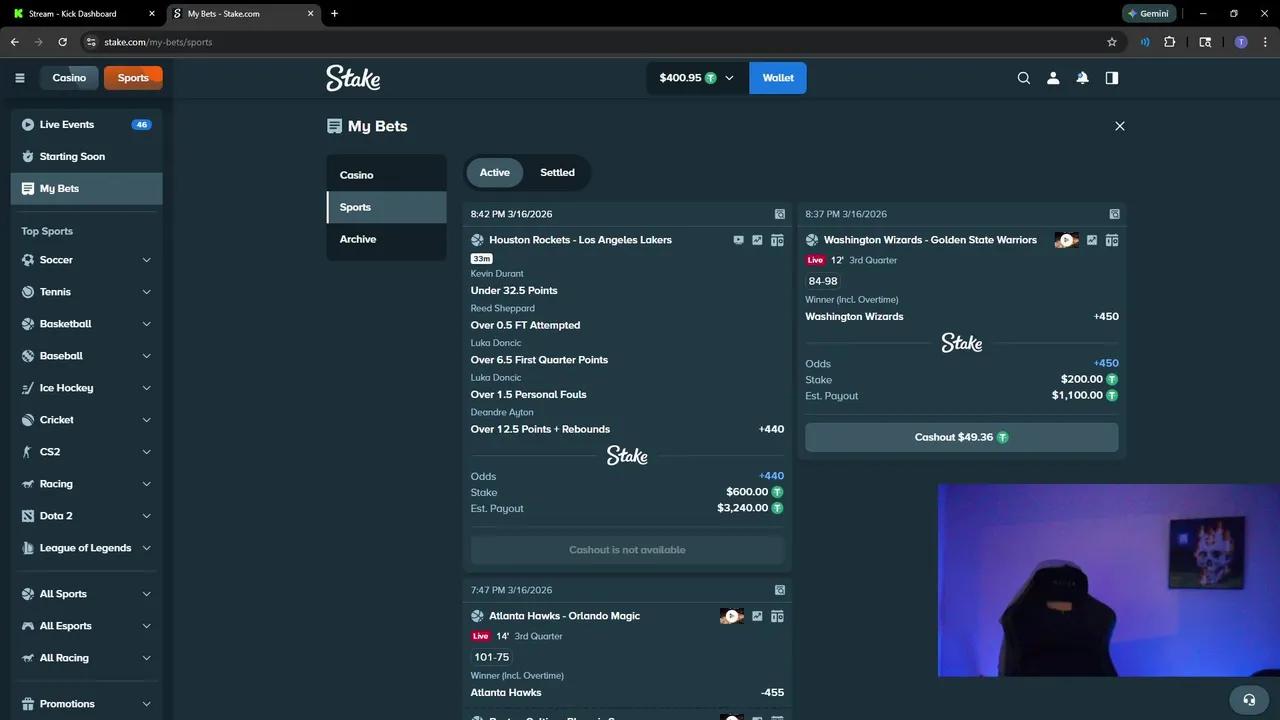Select Sports in My Bets menu
Viewport: 1280px width, 720px height.
tap(386, 207)
